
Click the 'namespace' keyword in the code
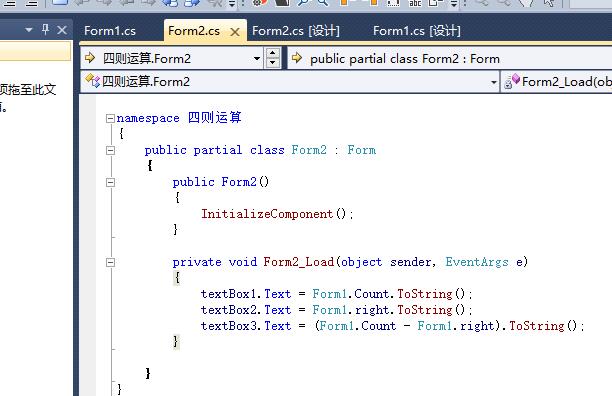[148, 118]
